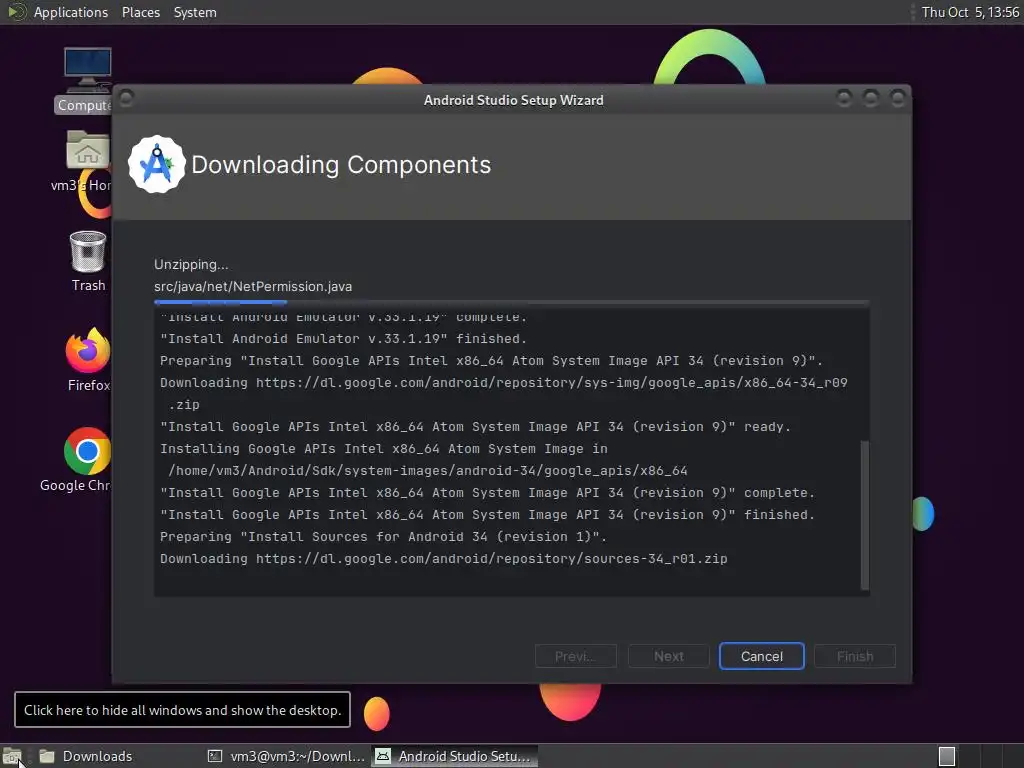The height and width of the screenshot is (768, 1024).
Task: Switch to the Downloads taskbar window
Action: pos(86,756)
